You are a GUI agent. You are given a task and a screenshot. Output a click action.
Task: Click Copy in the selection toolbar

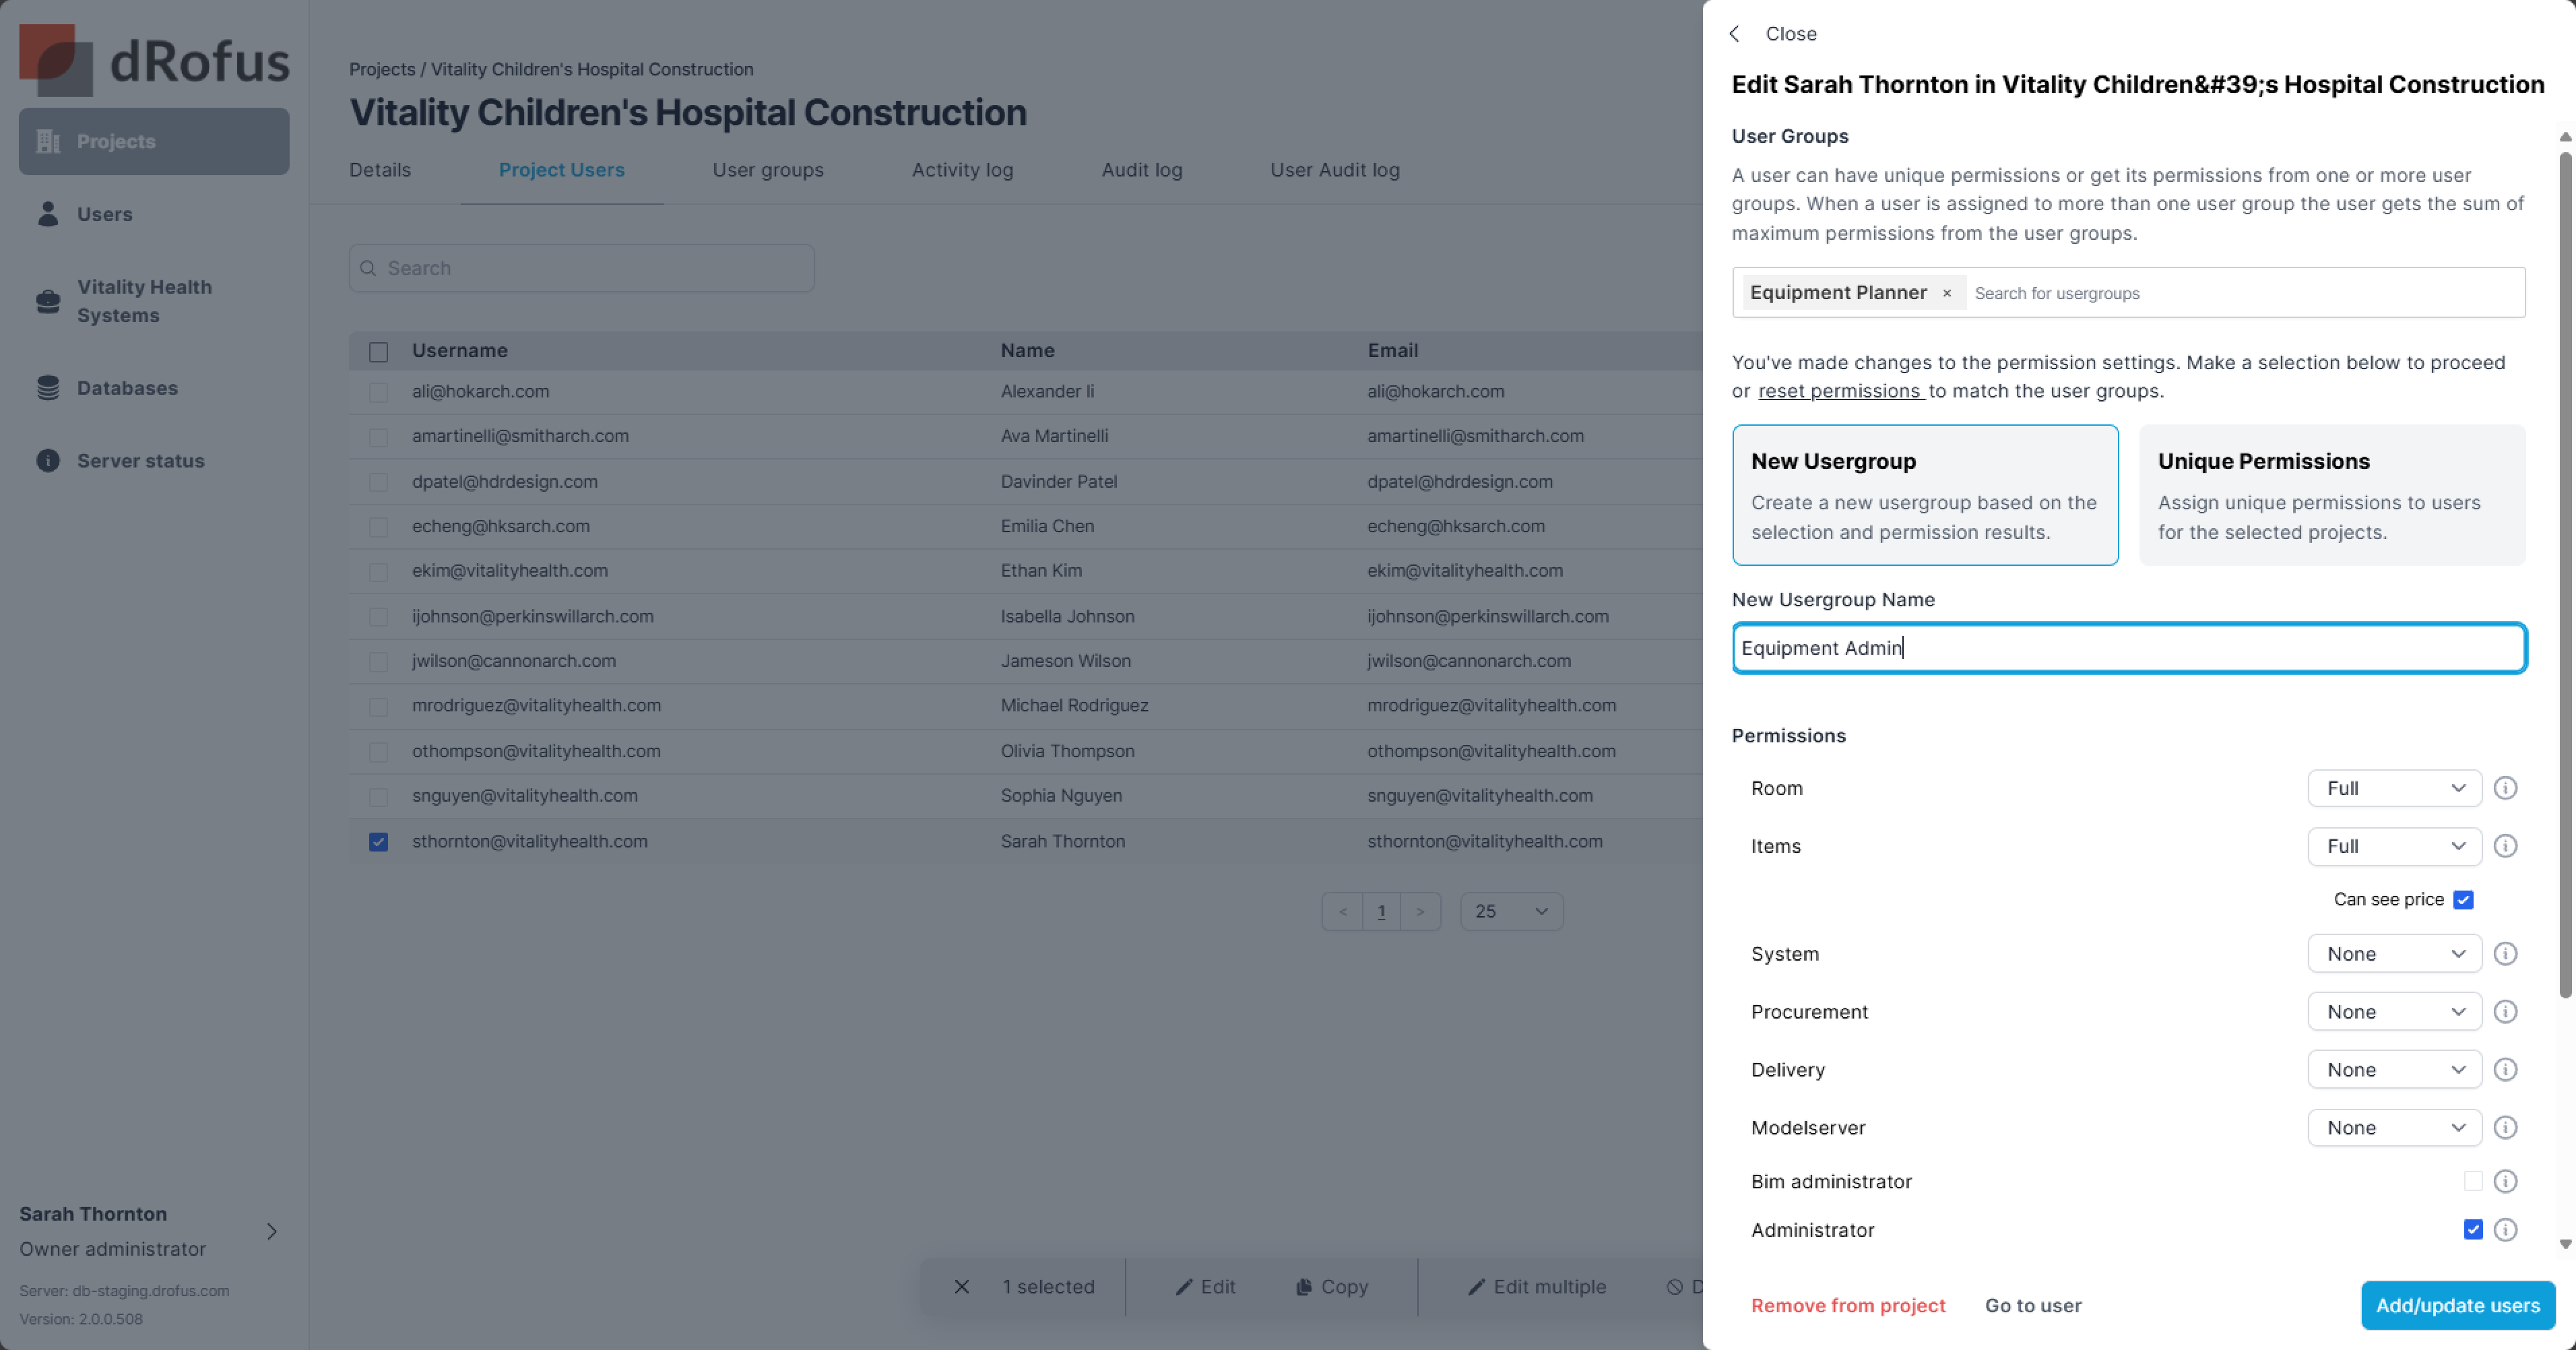coord(1331,1287)
